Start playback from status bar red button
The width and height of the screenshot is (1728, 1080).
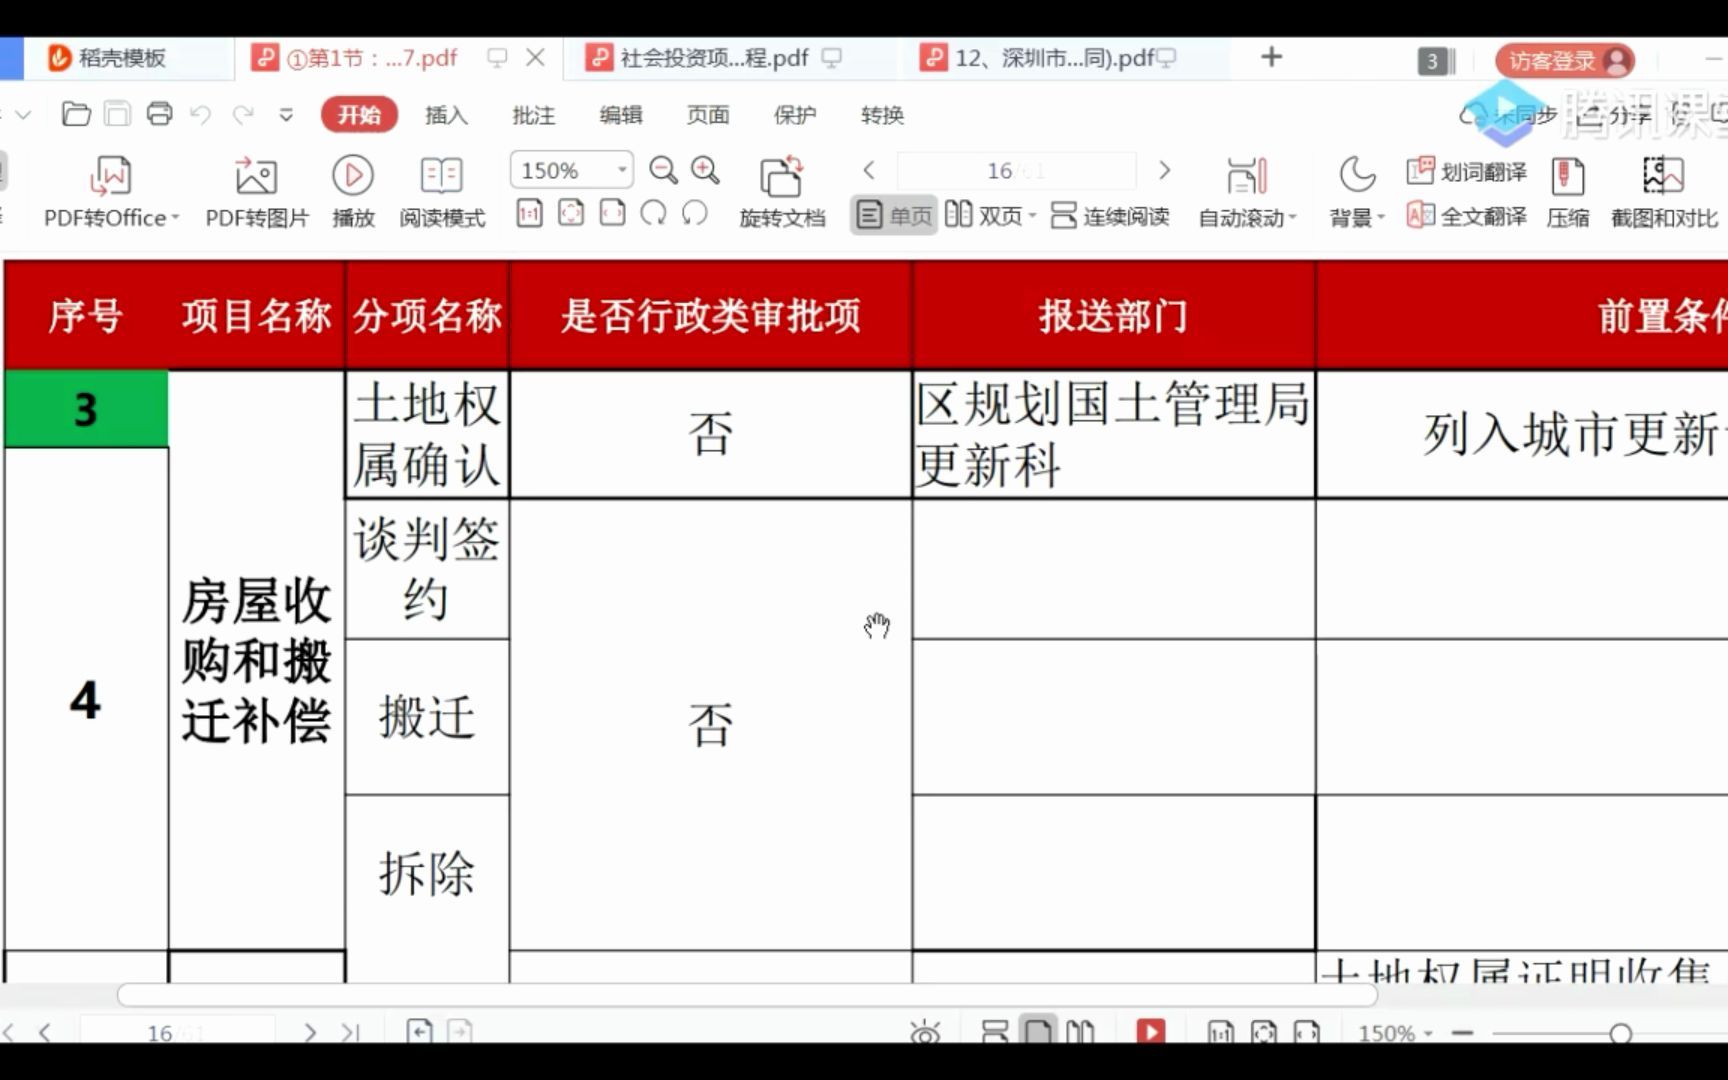pos(1151,1031)
